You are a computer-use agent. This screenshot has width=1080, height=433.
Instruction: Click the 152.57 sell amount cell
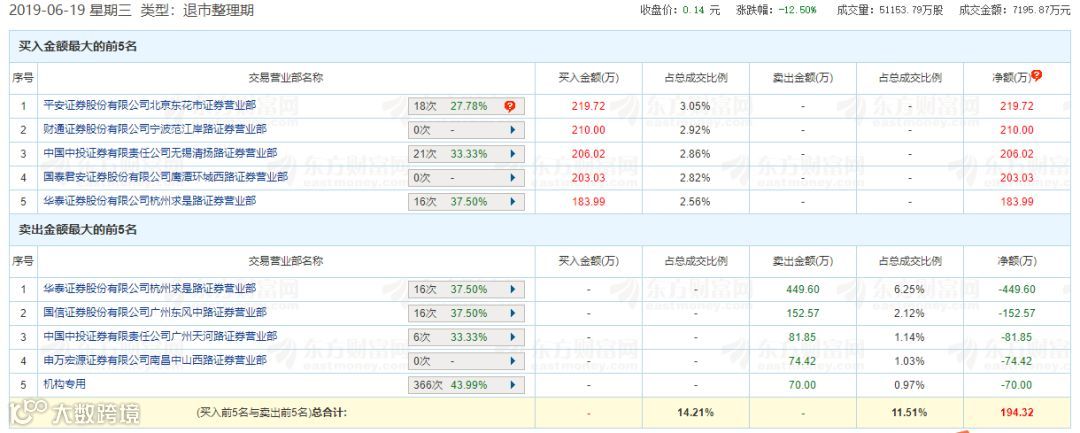click(803, 313)
